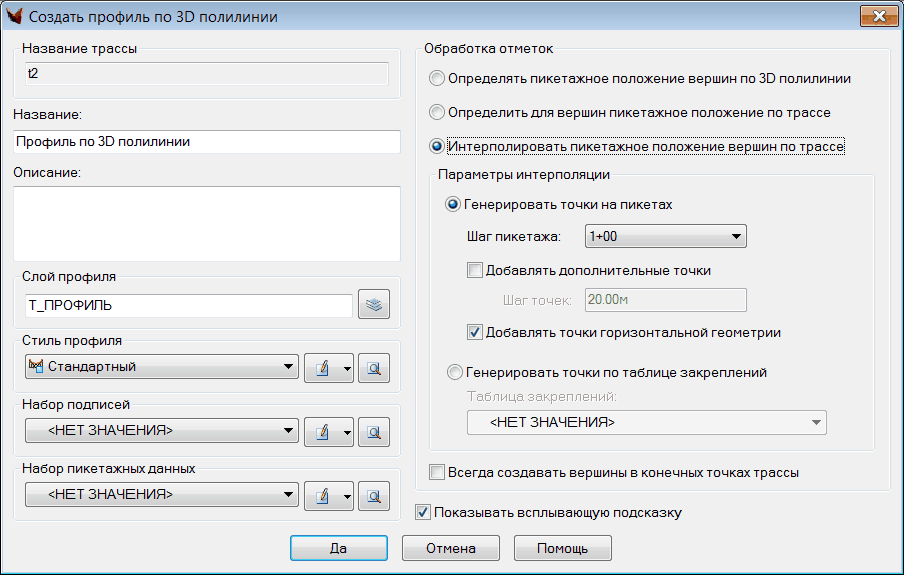Image resolution: width=904 pixels, height=575 pixels.
Task: Uncheck 'Добавлять точки горизонтальной геометрии'
Action: pos(475,332)
